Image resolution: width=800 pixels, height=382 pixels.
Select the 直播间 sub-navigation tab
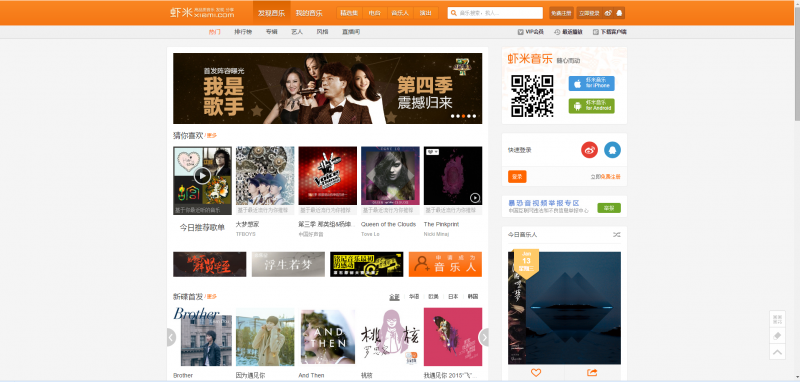[351, 32]
